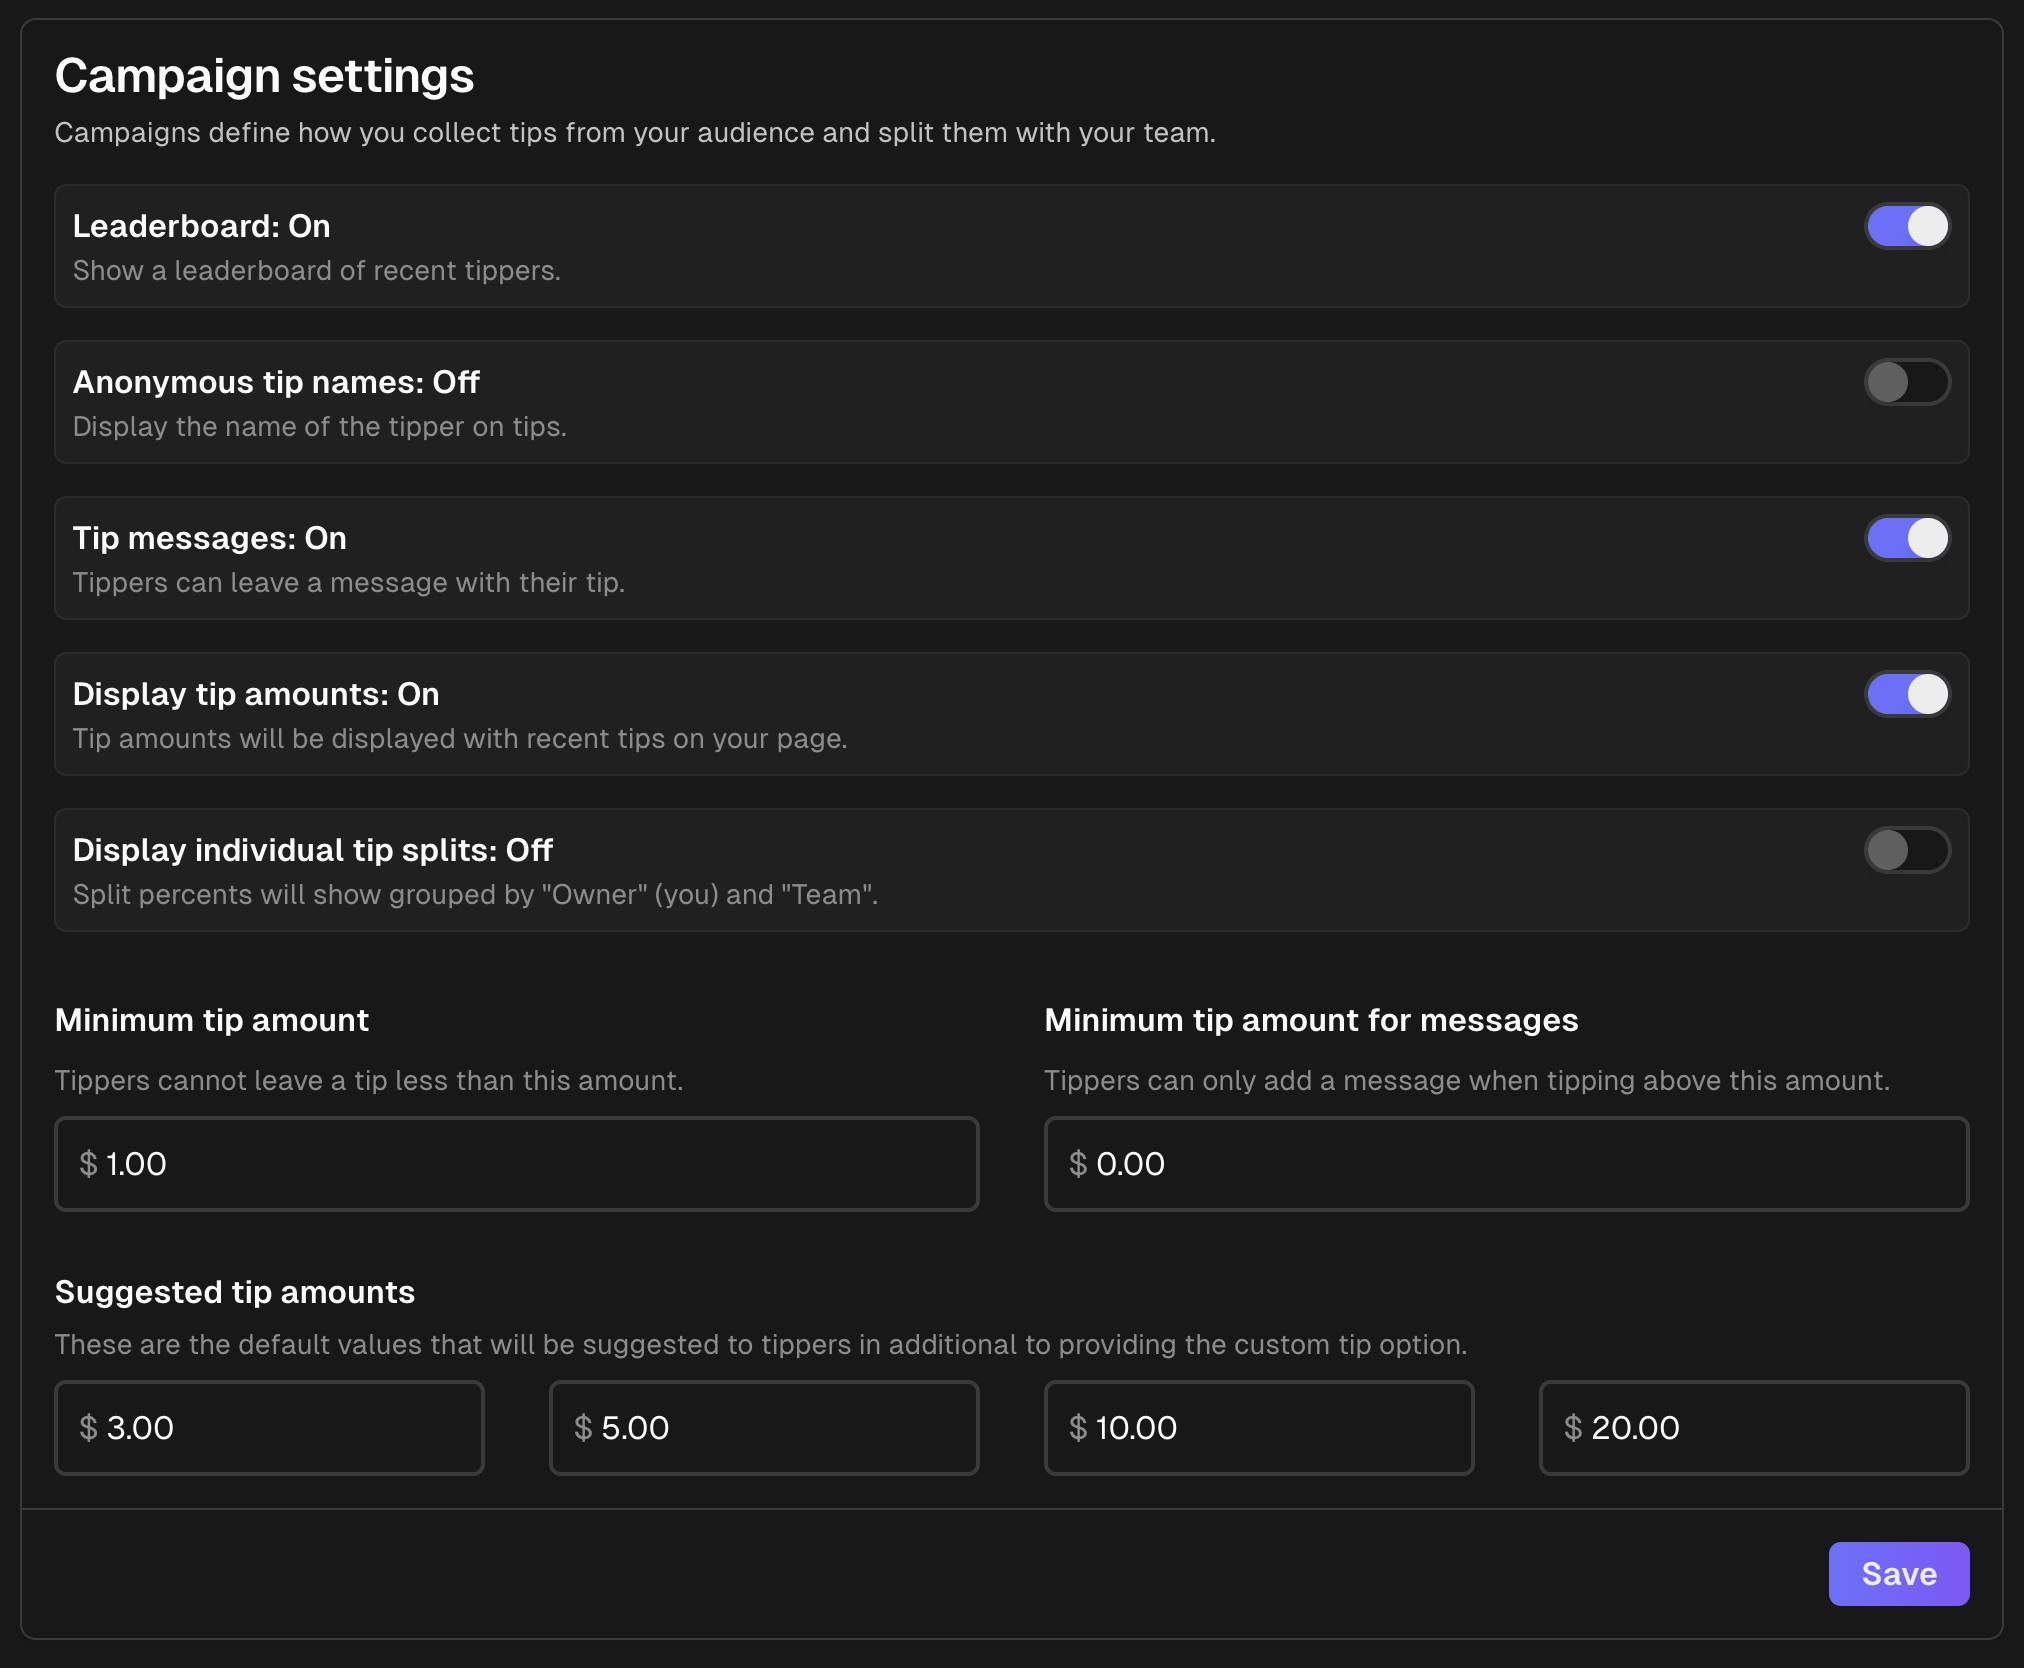This screenshot has height=1668, width=2024.
Task: Turn off Tip messages
Action: click(1908, 538)
